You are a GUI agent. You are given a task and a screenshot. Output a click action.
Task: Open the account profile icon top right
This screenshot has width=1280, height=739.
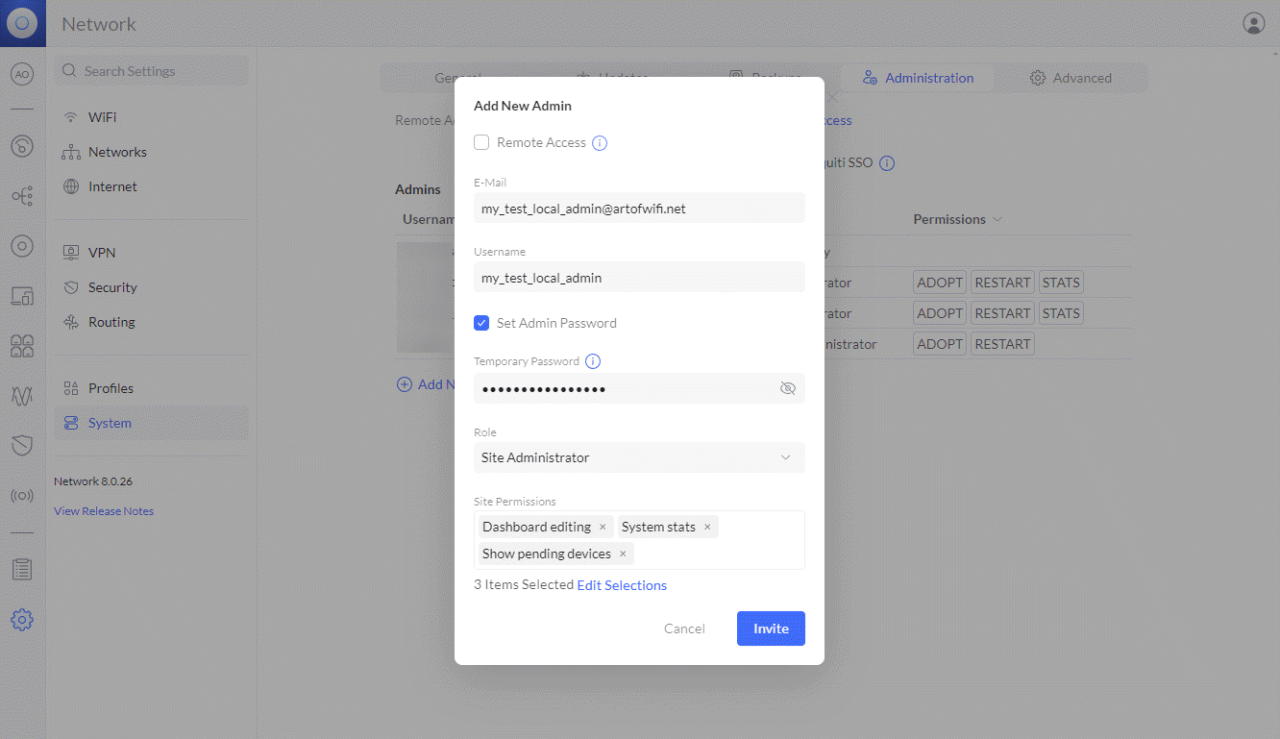[x=1253, y=22]
